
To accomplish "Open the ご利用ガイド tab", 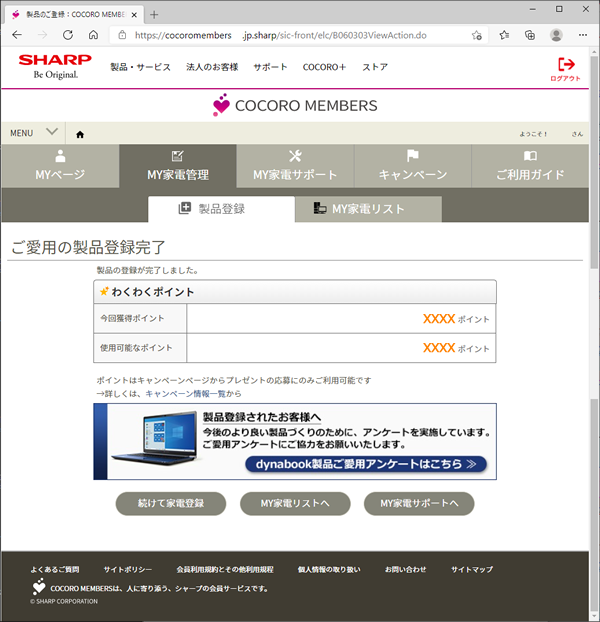I will tap(530, 166).
